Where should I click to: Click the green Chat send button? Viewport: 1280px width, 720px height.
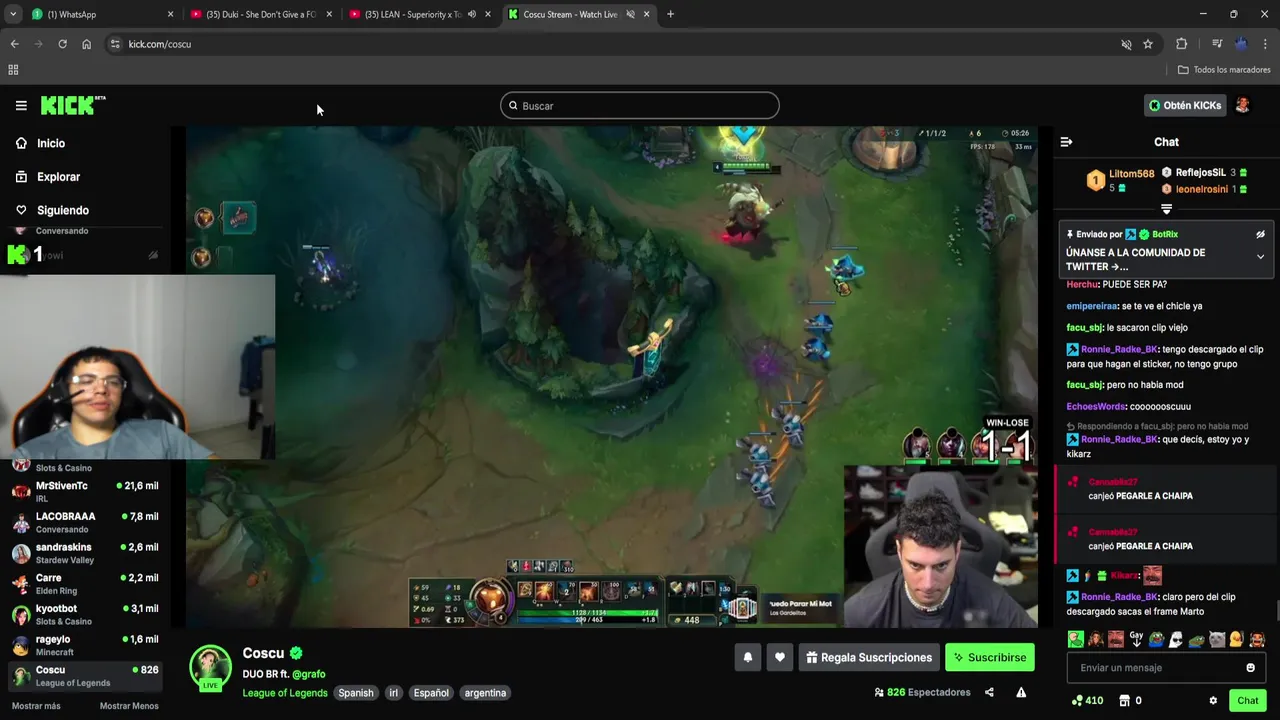[x=1247, y=701]
